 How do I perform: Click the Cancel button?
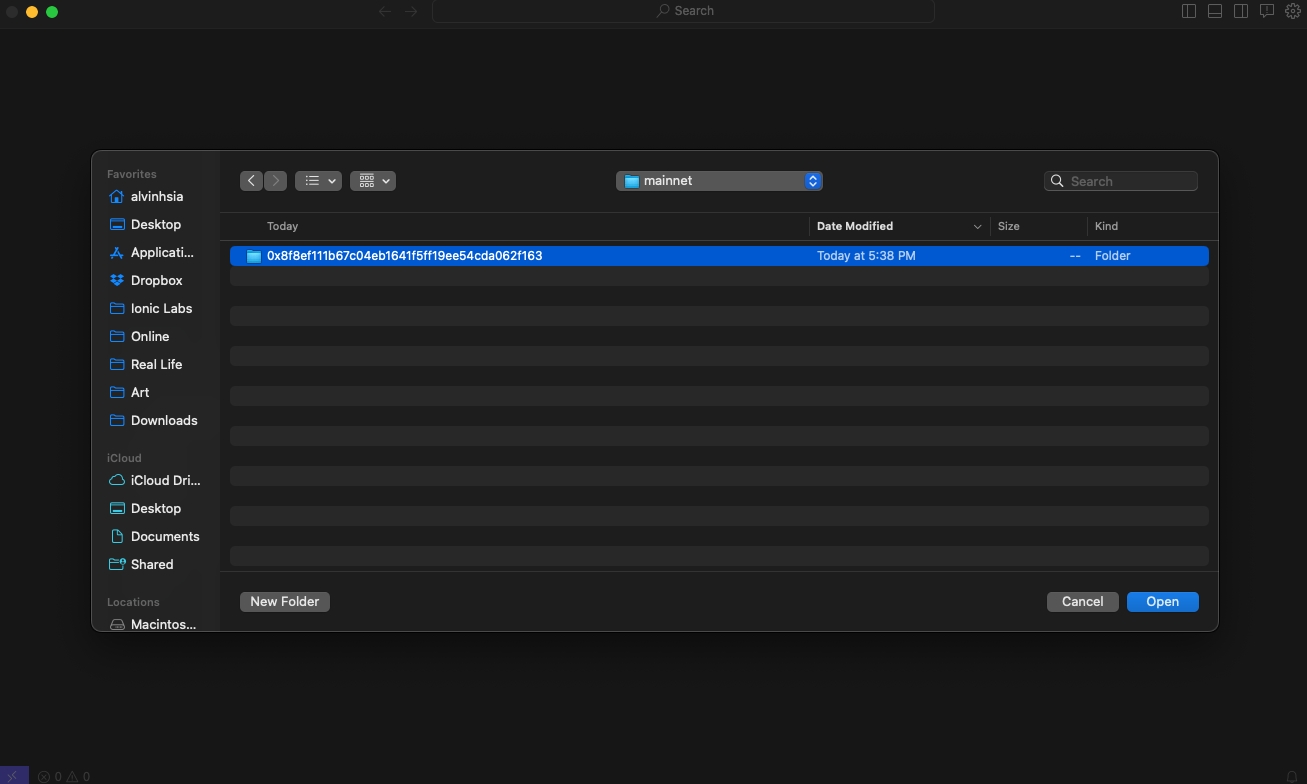(1083, 601)
